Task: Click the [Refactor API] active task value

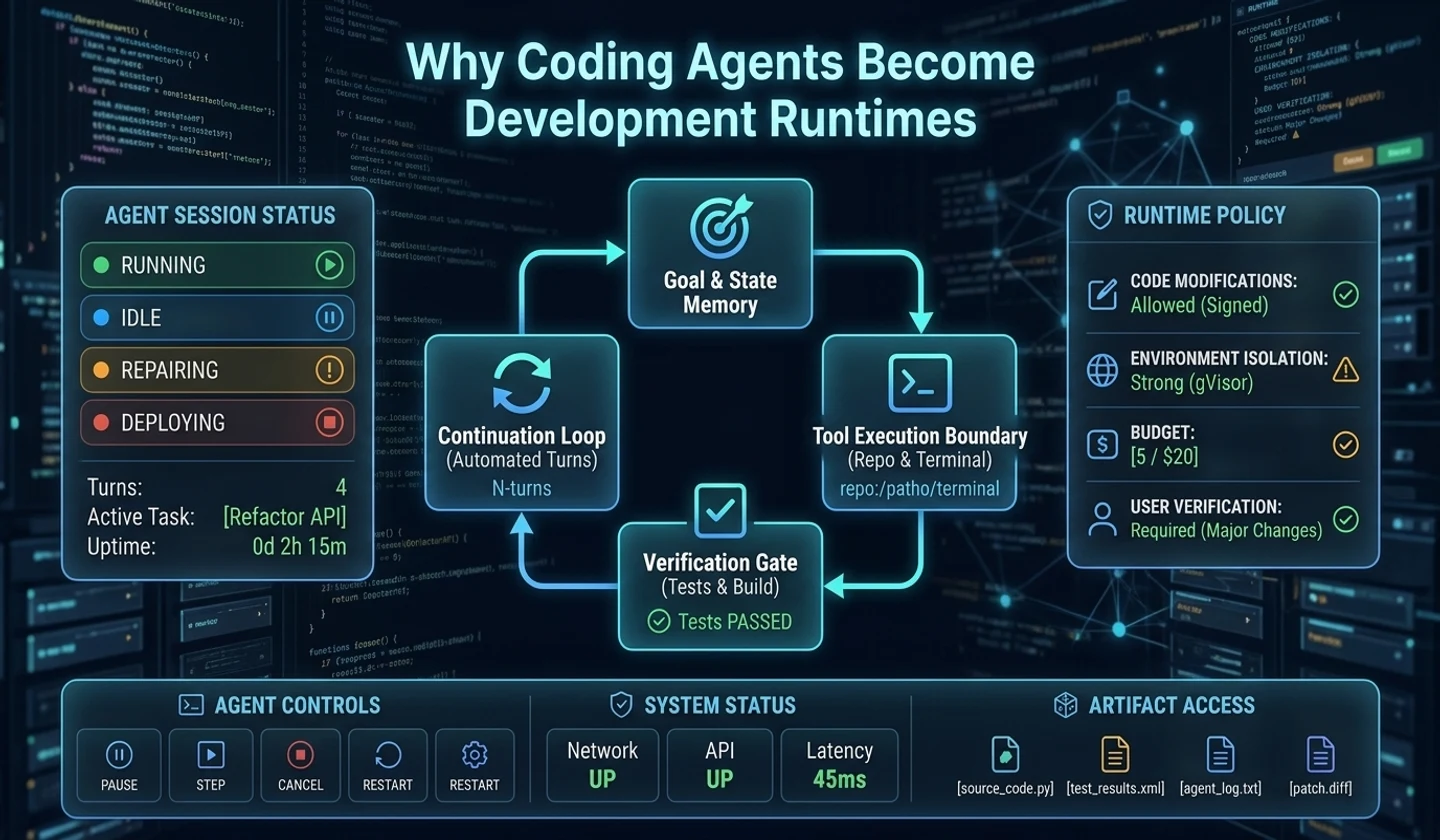Action: tap(284, 517)
